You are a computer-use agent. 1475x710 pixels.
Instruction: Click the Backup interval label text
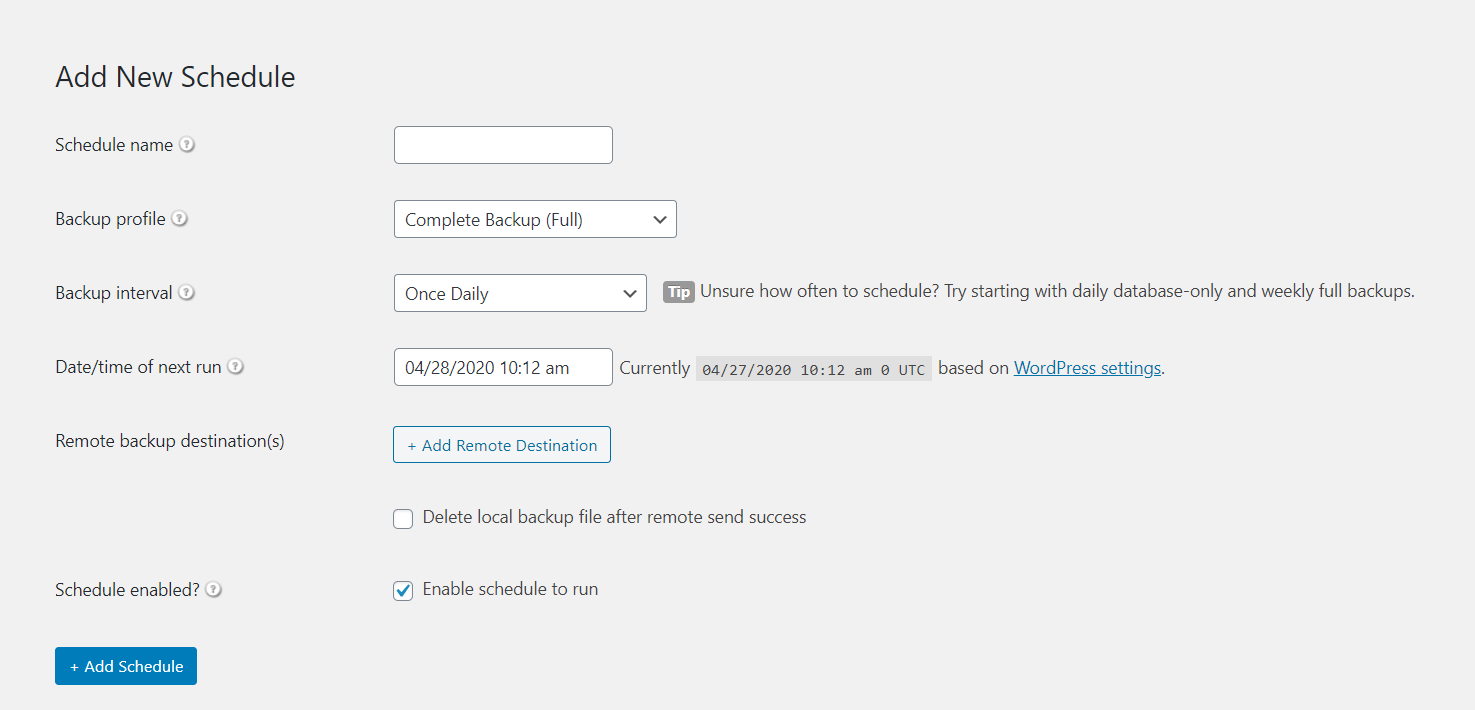pyautogui.click(x=114, y=293)
